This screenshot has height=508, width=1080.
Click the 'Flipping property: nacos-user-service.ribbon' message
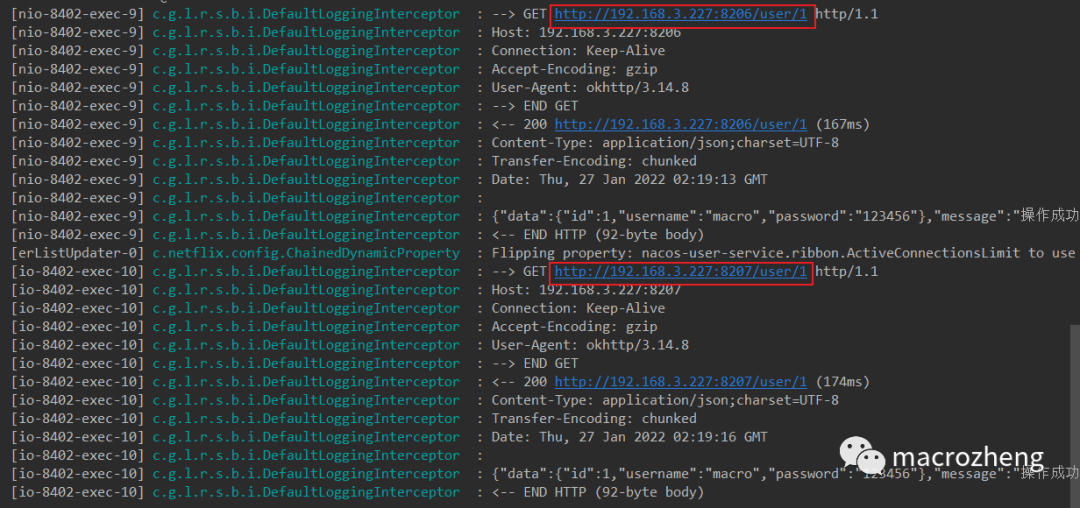tap(783, 253)
